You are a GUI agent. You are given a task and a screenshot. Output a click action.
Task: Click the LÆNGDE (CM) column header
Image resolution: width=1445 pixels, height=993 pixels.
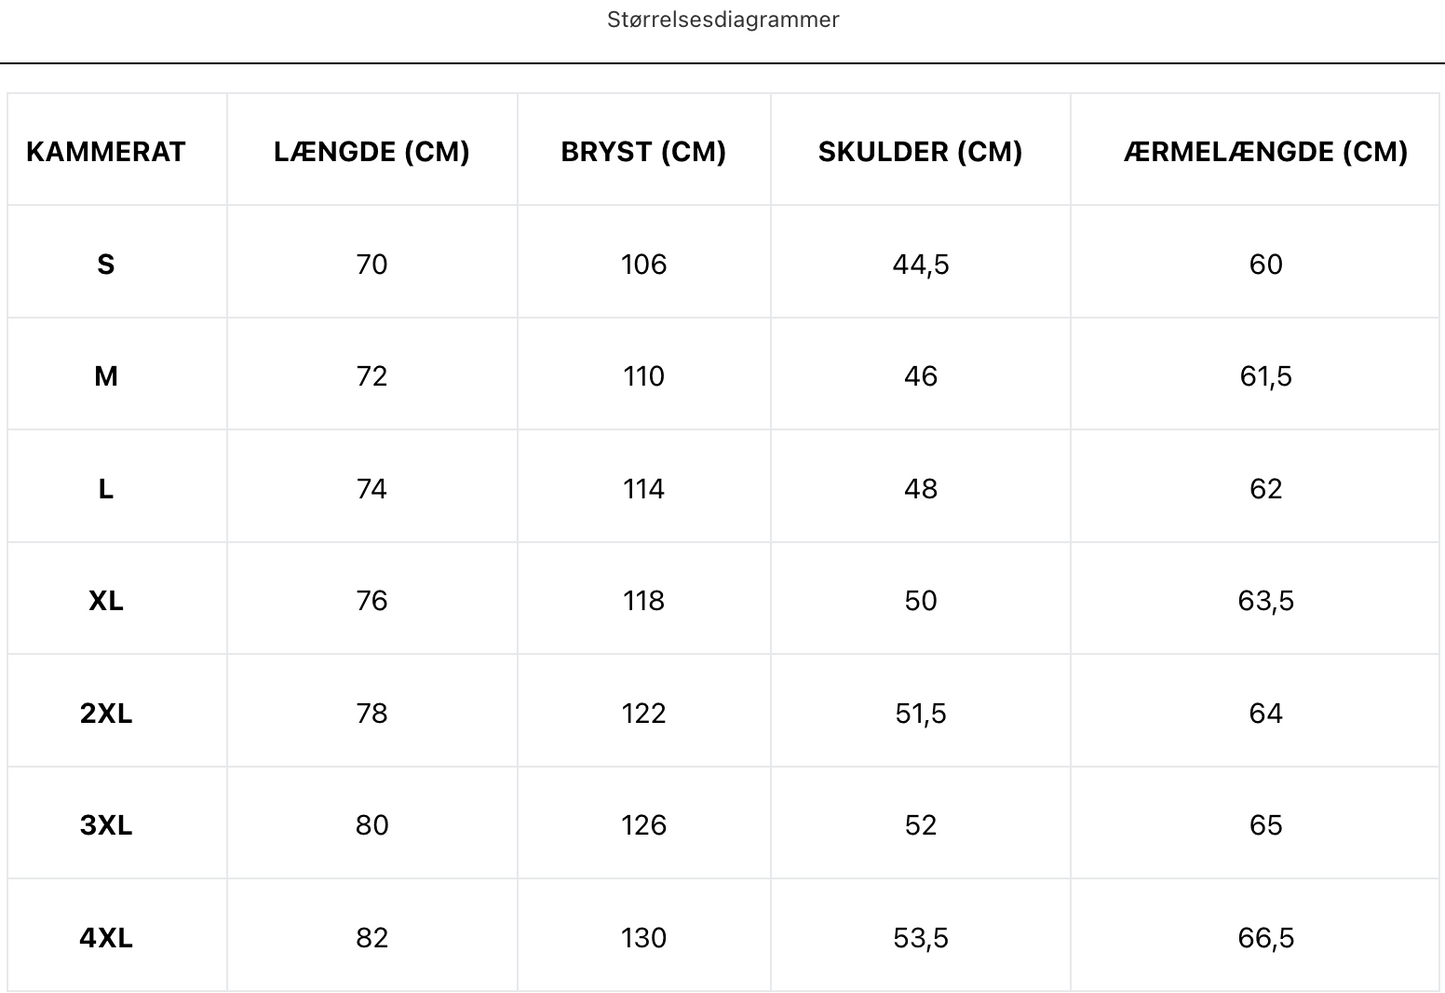click(x=372, y=152)
